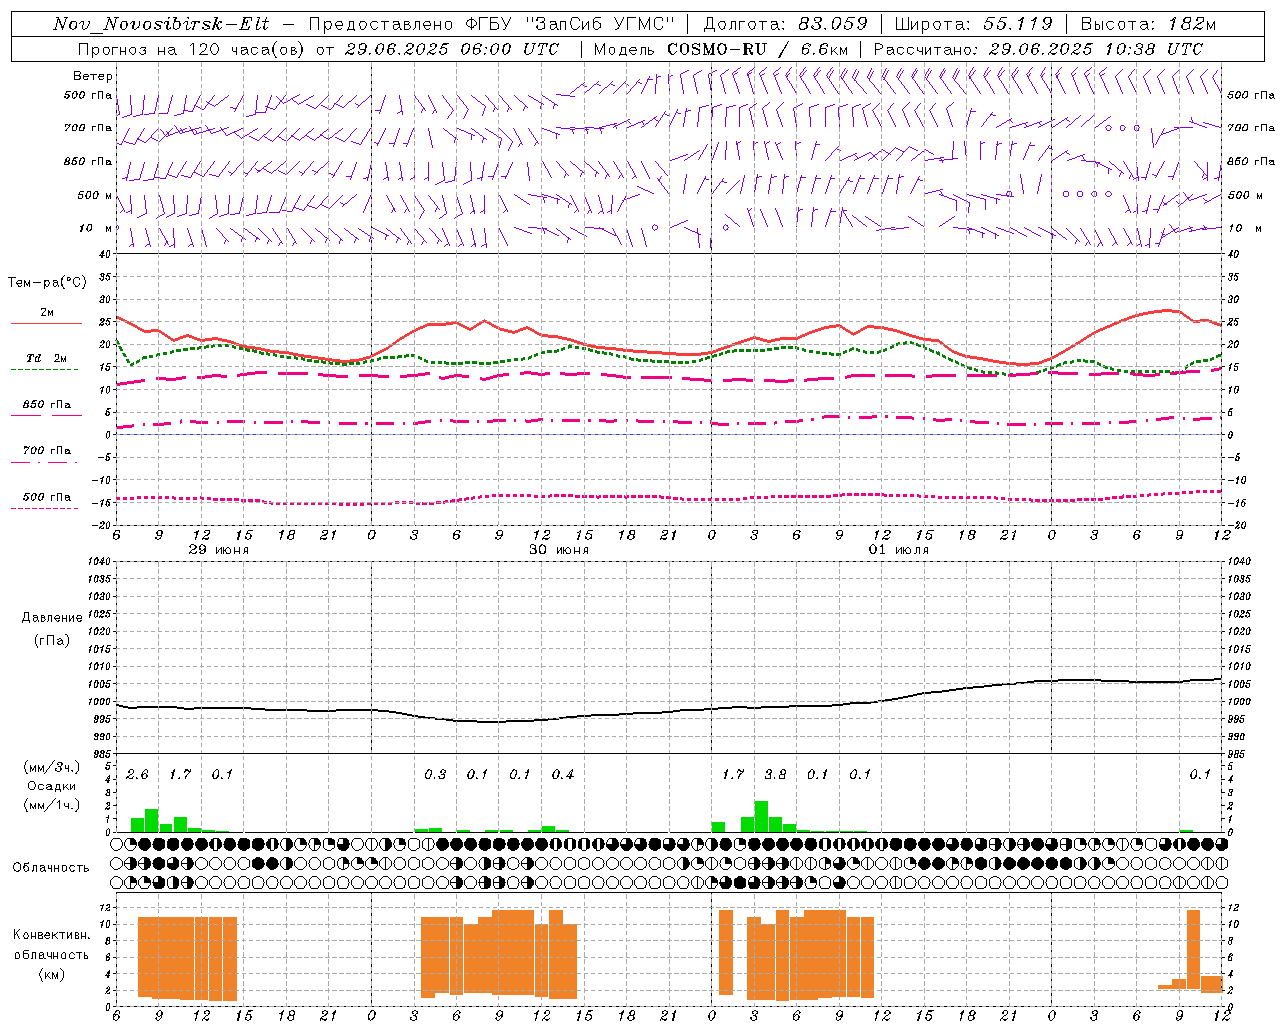Click the Облачность row label
Image resolution: width=1280 pixels, height=1024 pixels.
click(51, 868)
